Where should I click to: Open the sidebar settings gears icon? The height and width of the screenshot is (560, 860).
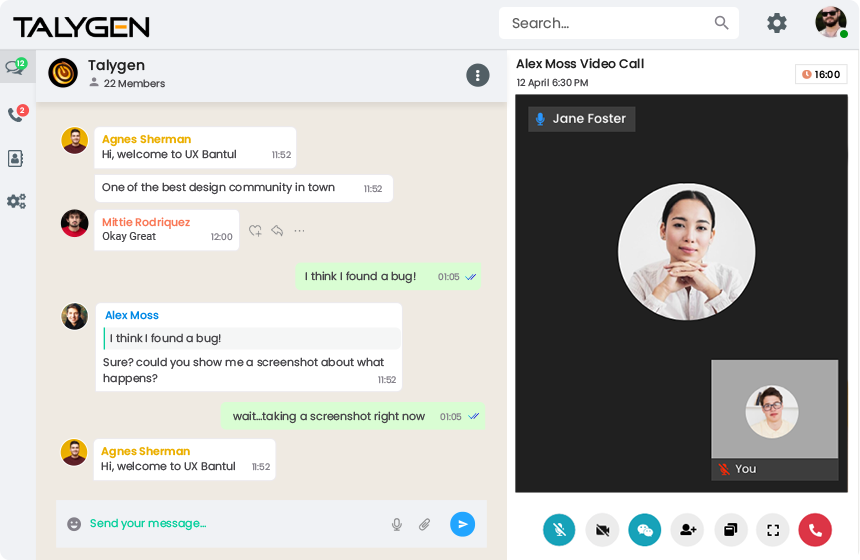coord(16,201)
